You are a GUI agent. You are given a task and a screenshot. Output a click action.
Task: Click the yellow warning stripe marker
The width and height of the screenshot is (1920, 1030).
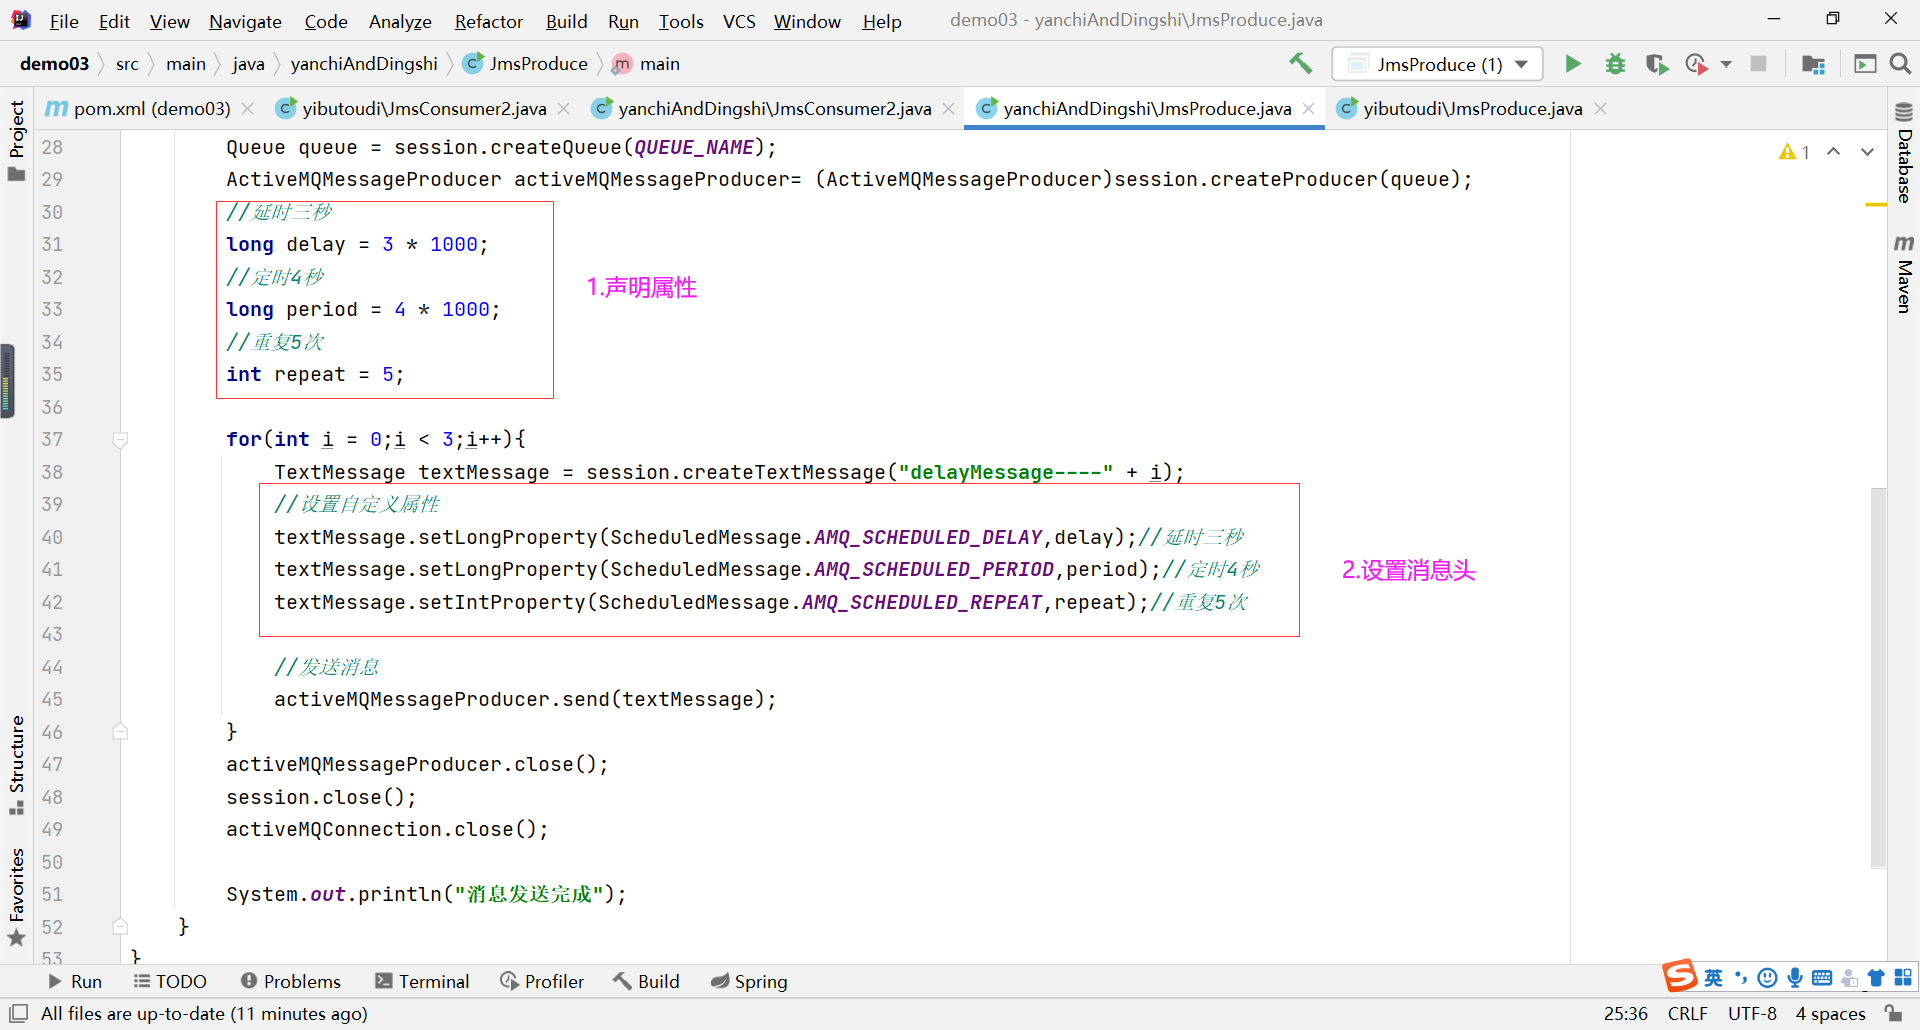tap(1875, 204)
